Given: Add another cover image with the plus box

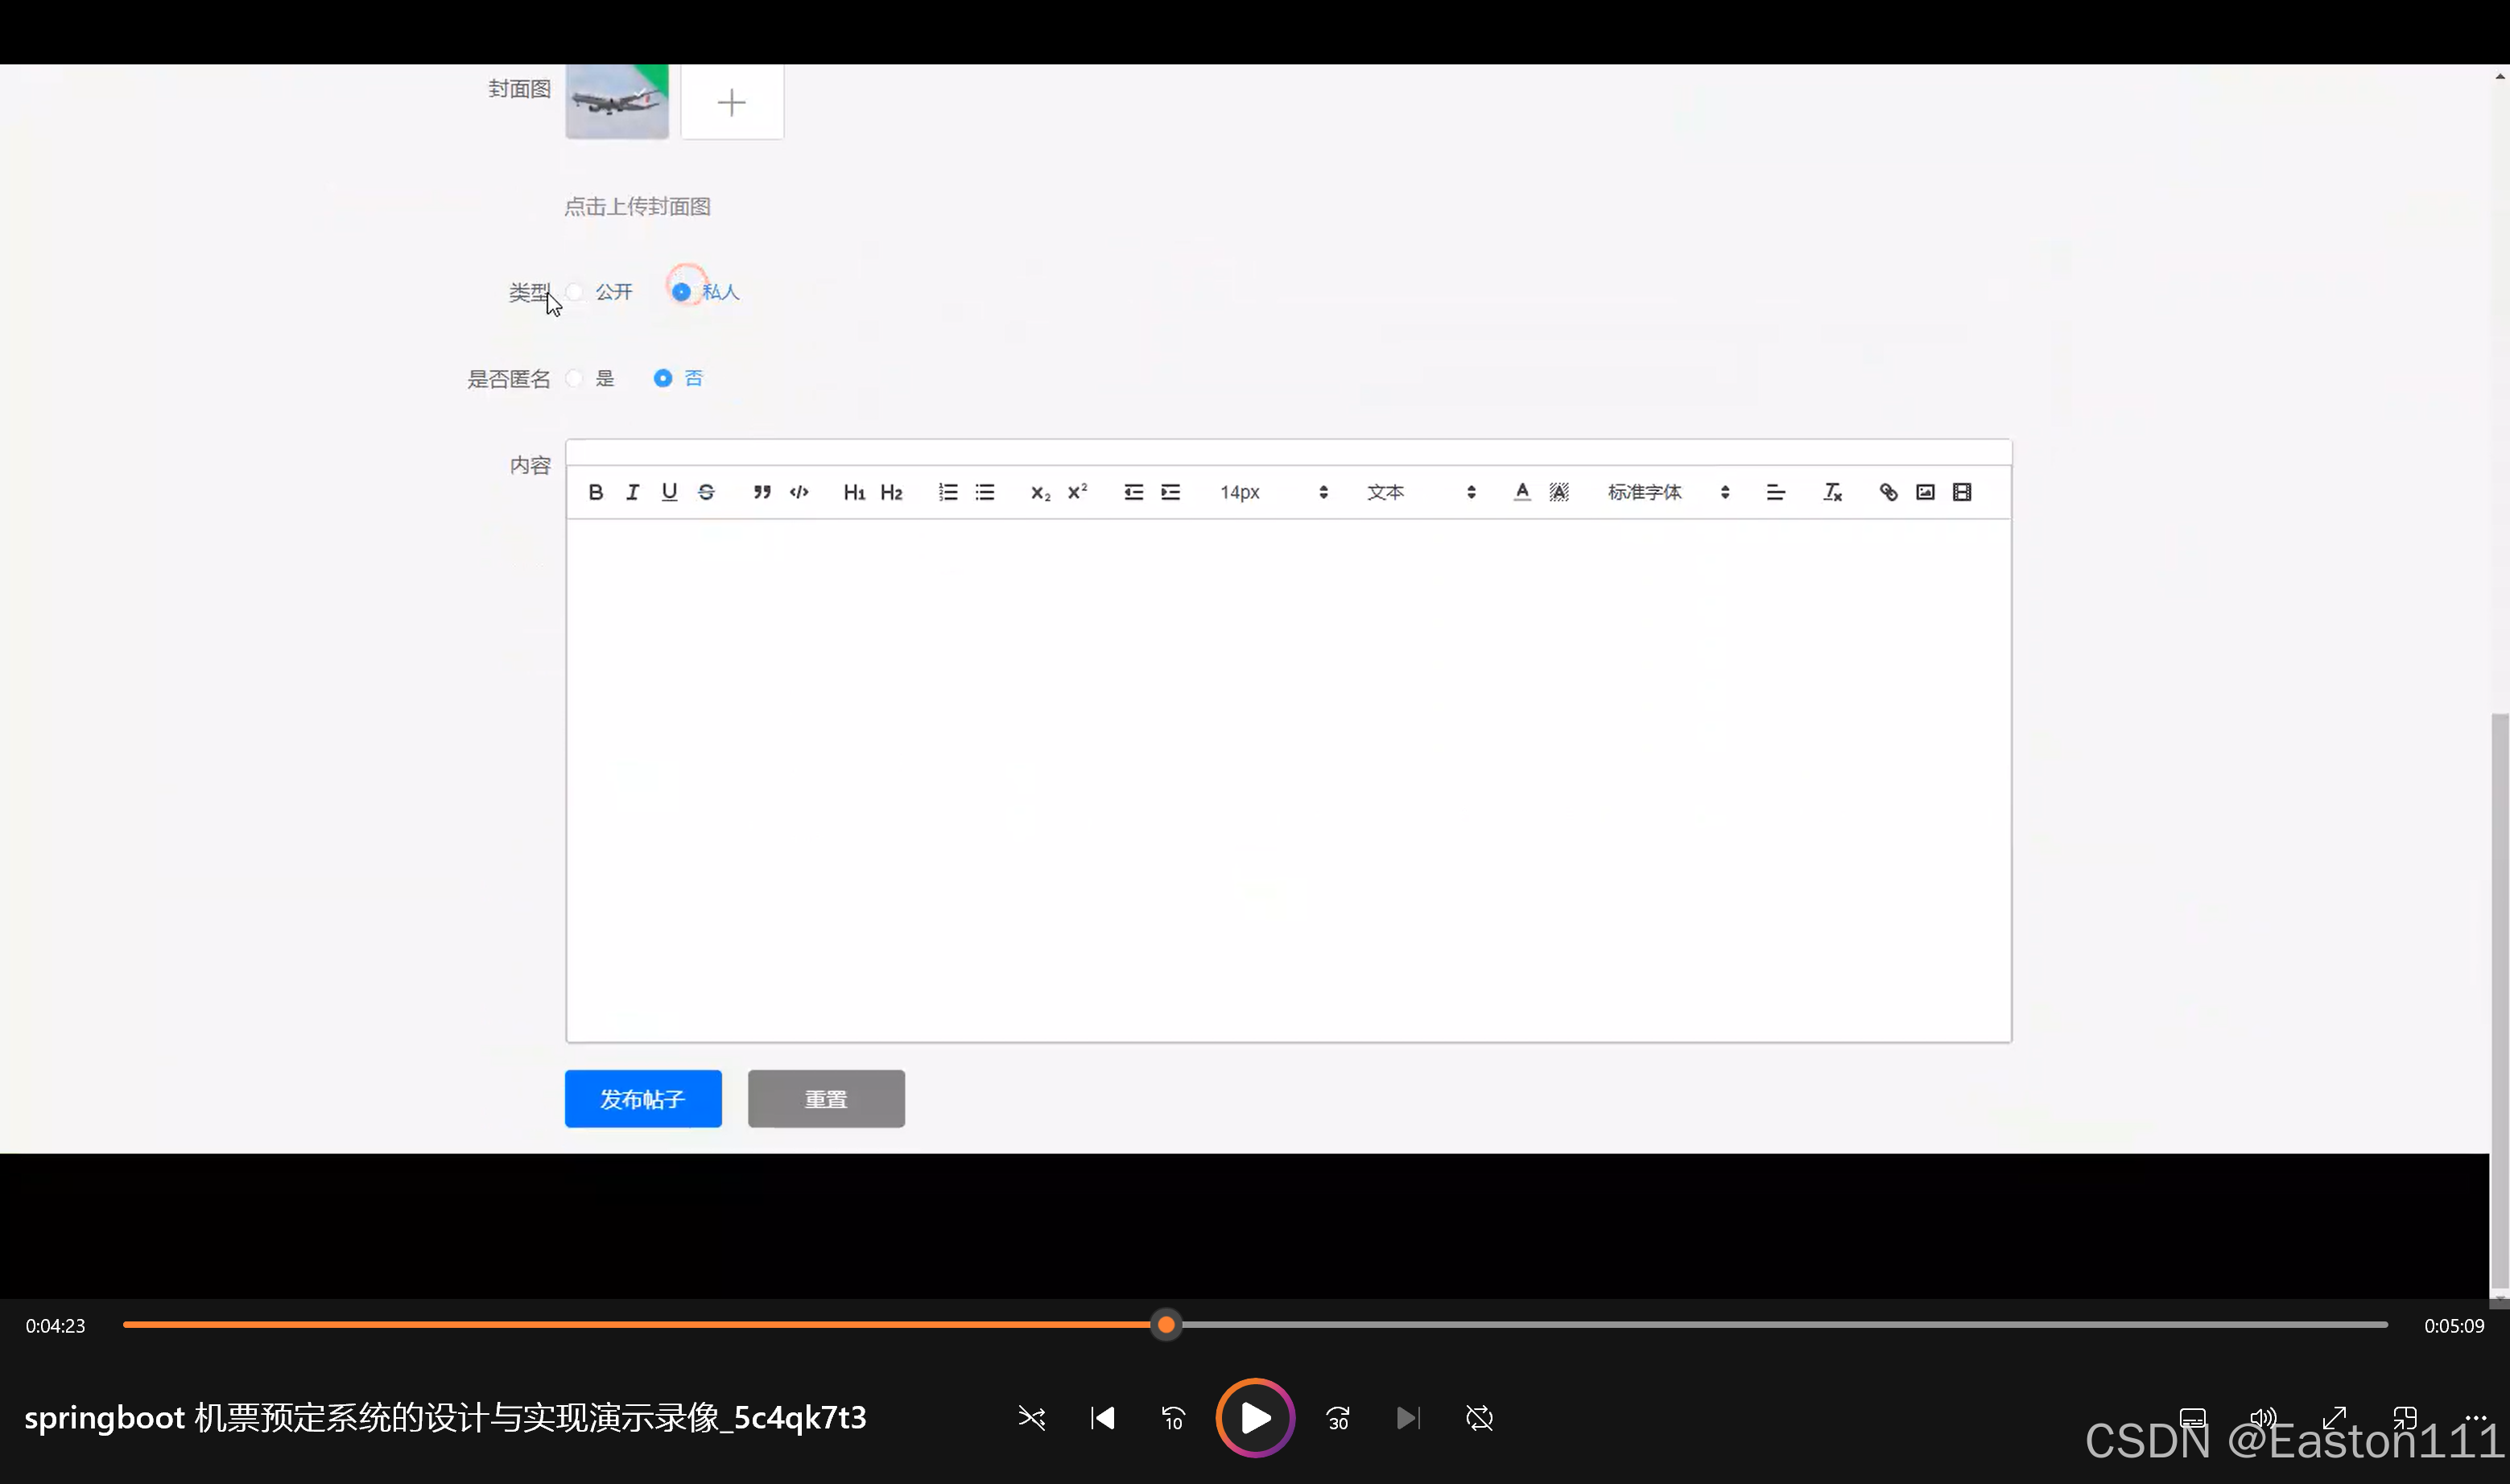Looking at the screenshot, I should coord(732,101).
